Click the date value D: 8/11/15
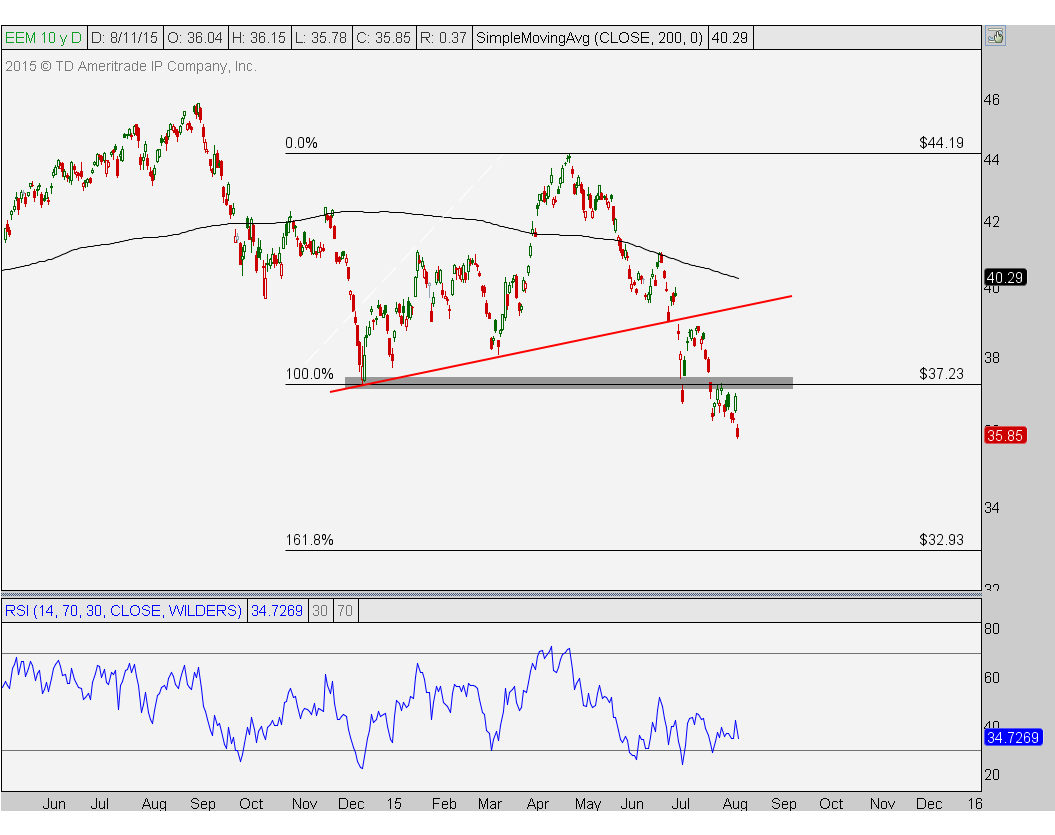The image size is (1055, 835). [x=124, y=38]
